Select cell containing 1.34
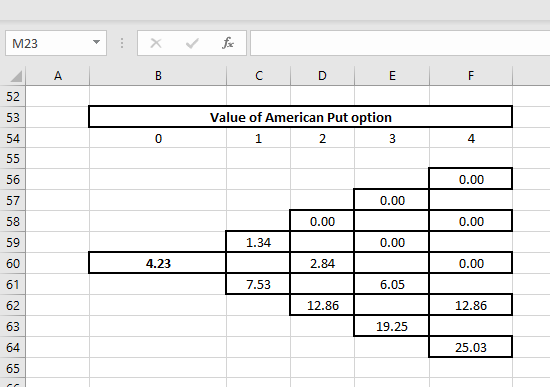The image size is (550, 387). 258,242
